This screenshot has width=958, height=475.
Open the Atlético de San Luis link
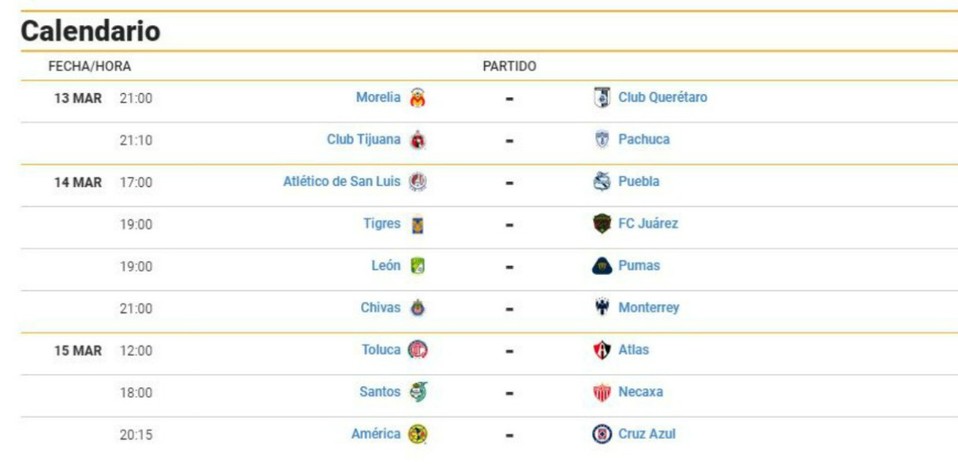coord(342,182)
